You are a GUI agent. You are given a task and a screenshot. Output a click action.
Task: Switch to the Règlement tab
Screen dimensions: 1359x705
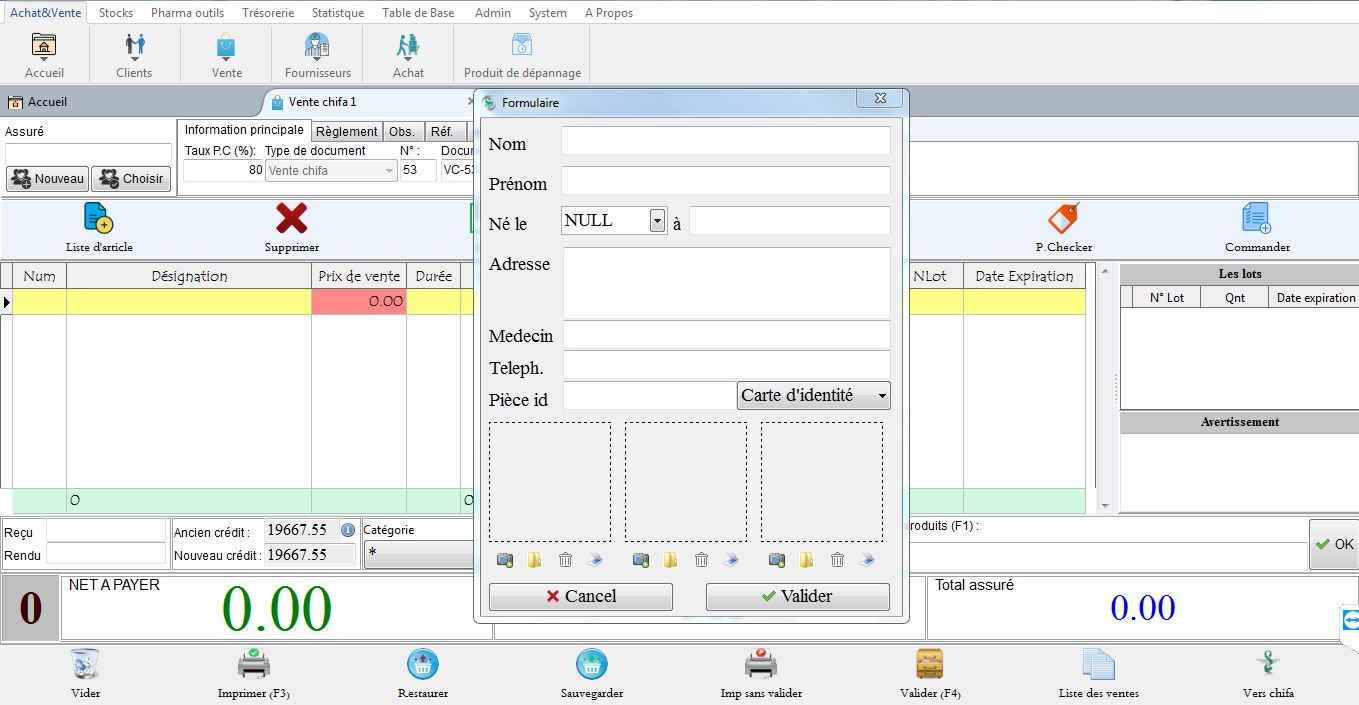point(346,132)
